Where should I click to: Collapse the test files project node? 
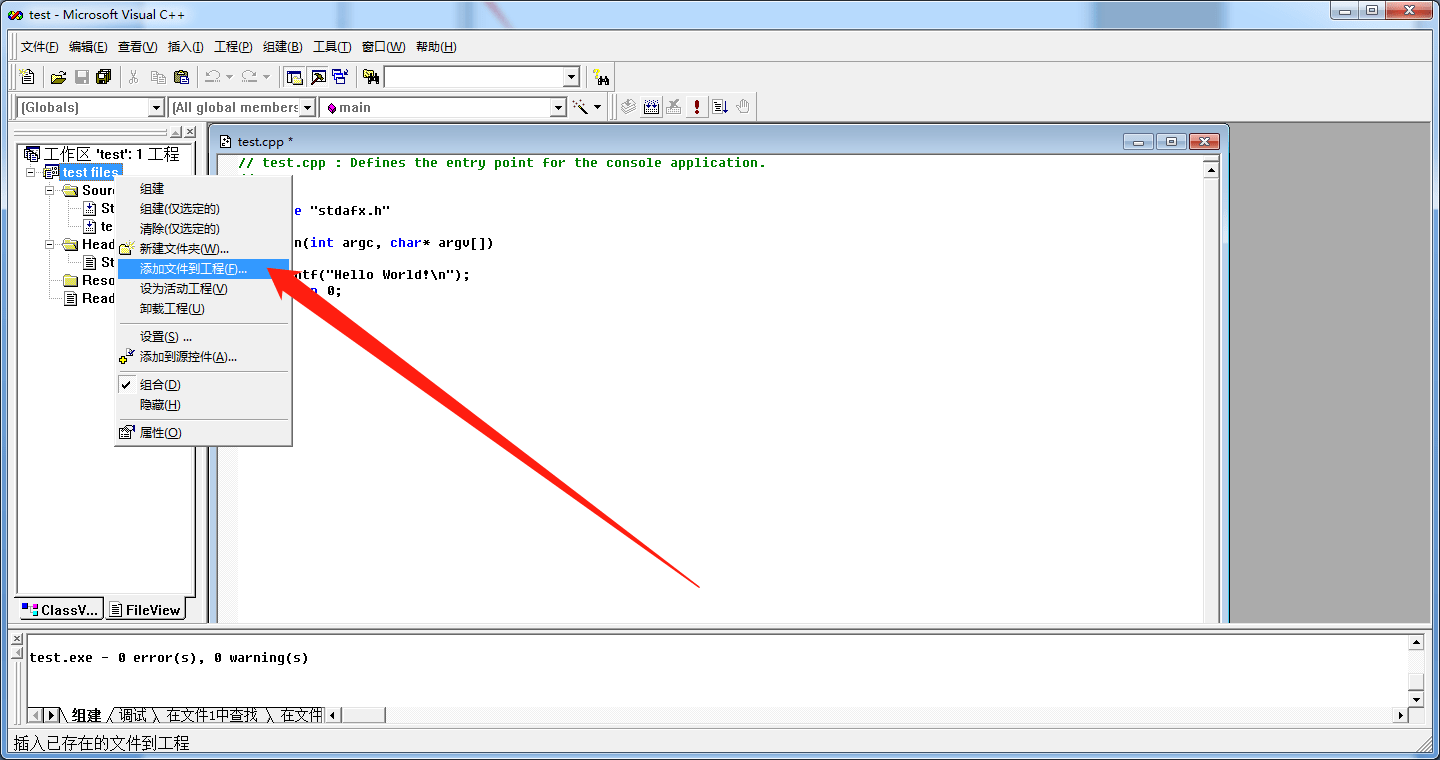(x=32, y=173)
